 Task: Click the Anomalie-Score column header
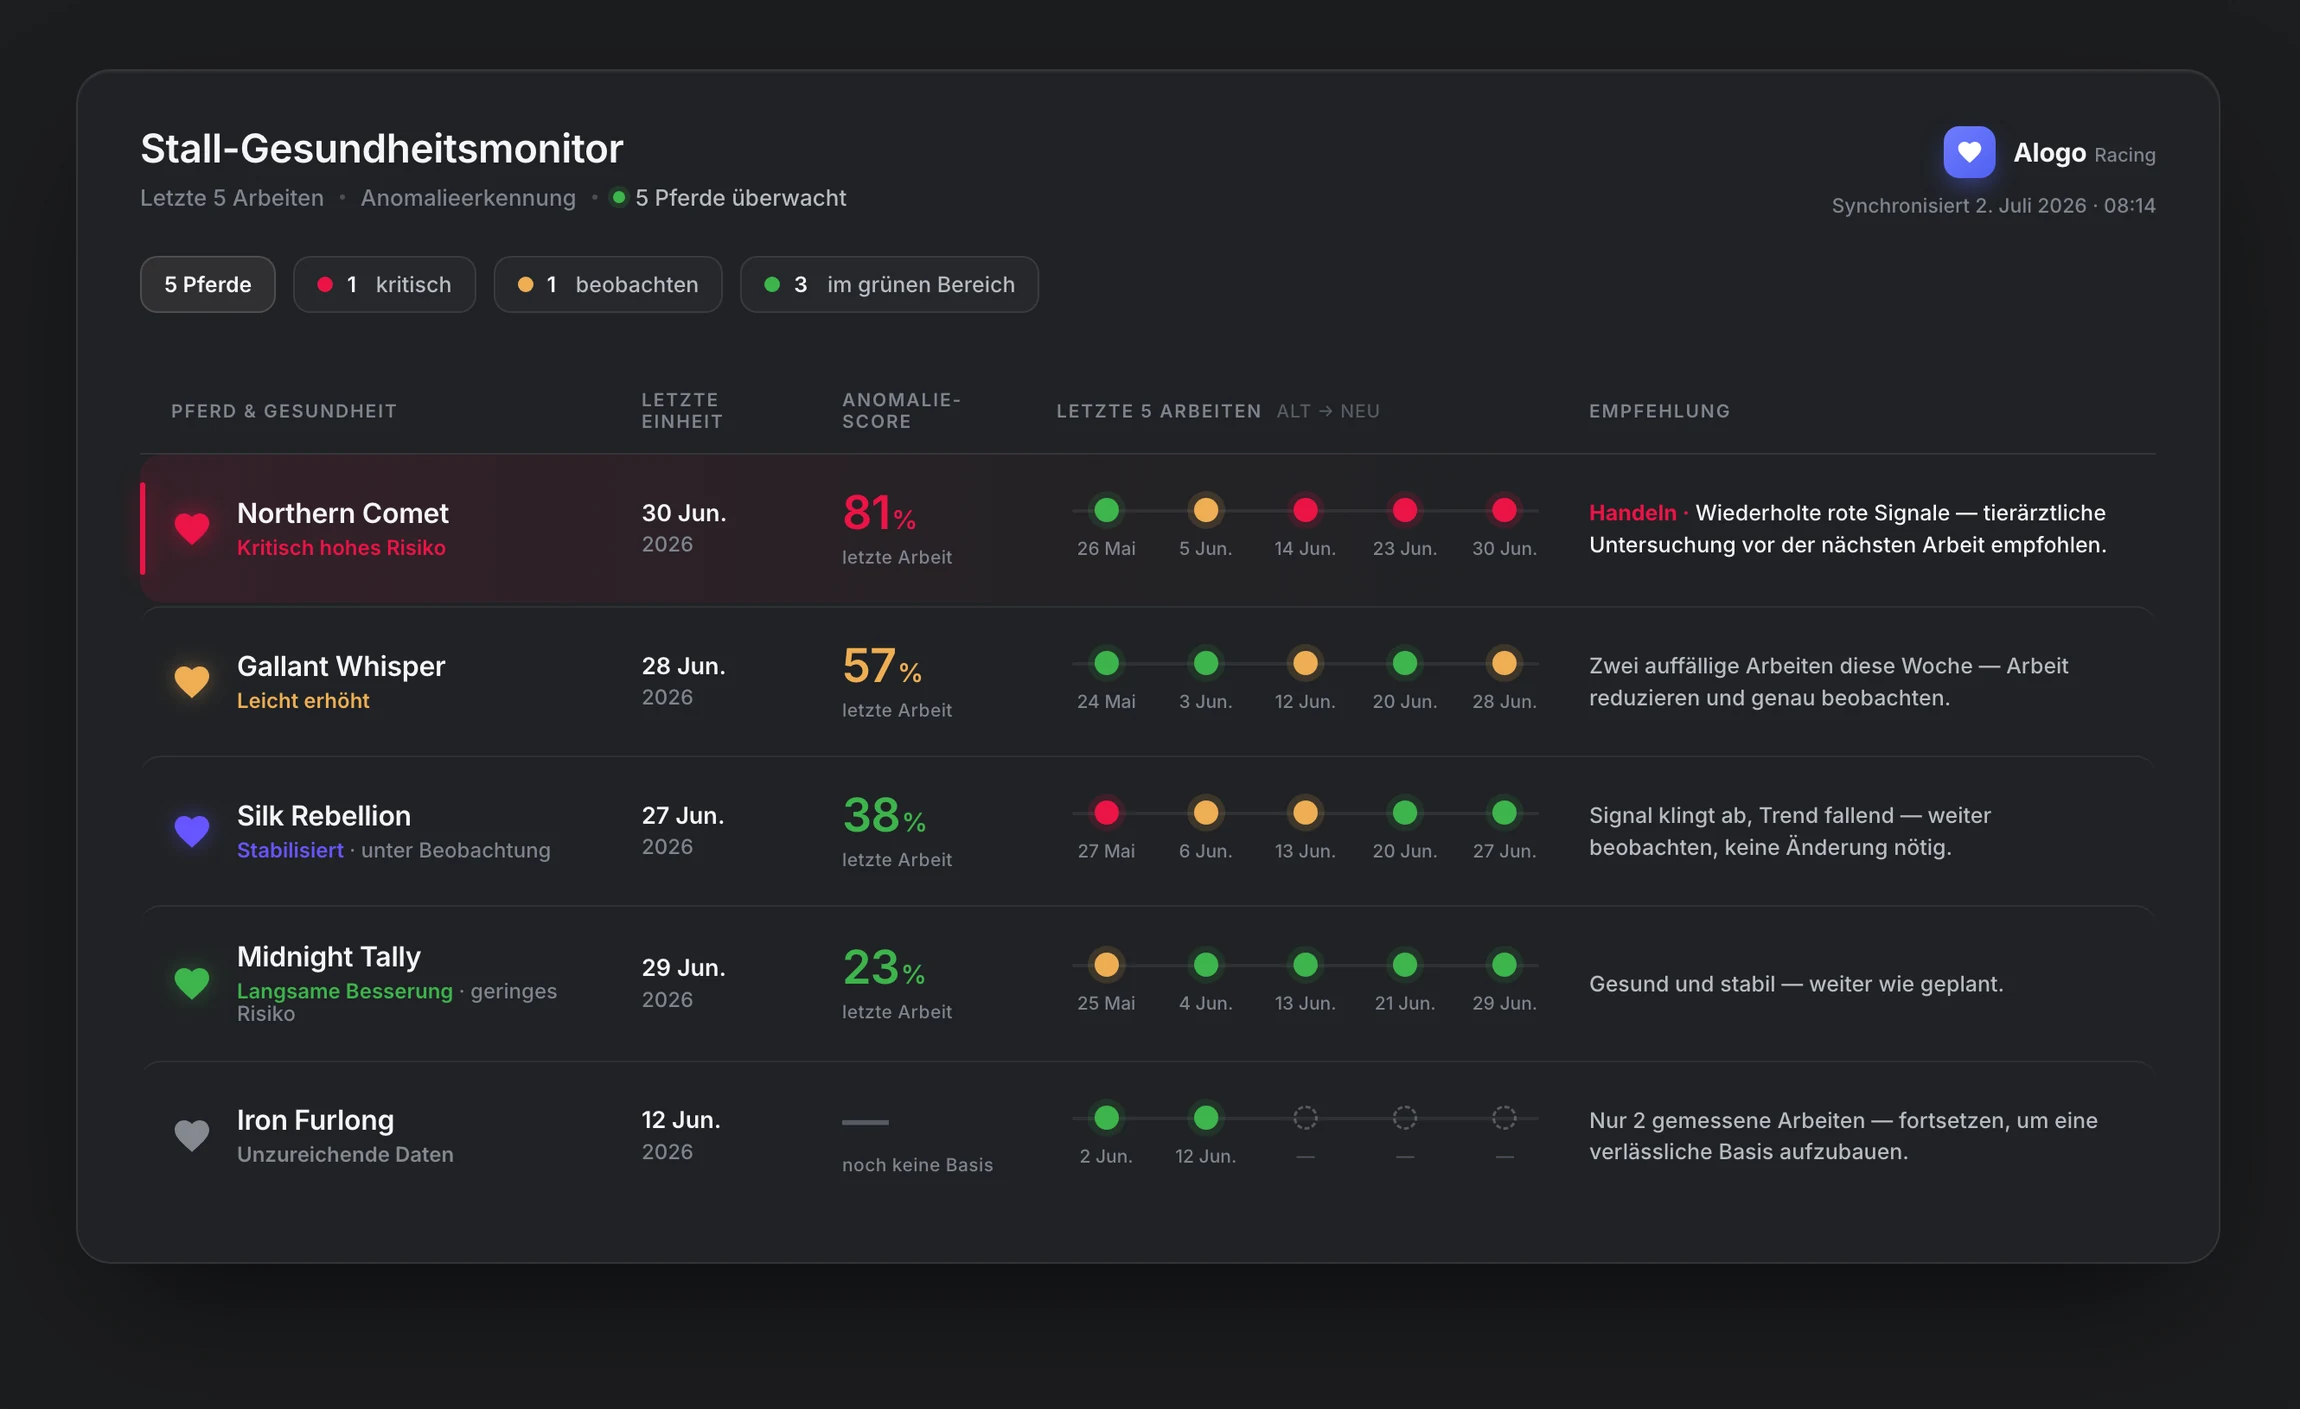click(901, 411)
